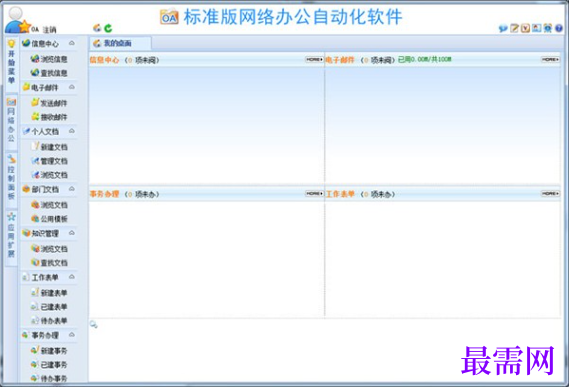Collapse the 知识管理 section arrow
The height and width of the screenshot is (392, 573).
(72, 233)
